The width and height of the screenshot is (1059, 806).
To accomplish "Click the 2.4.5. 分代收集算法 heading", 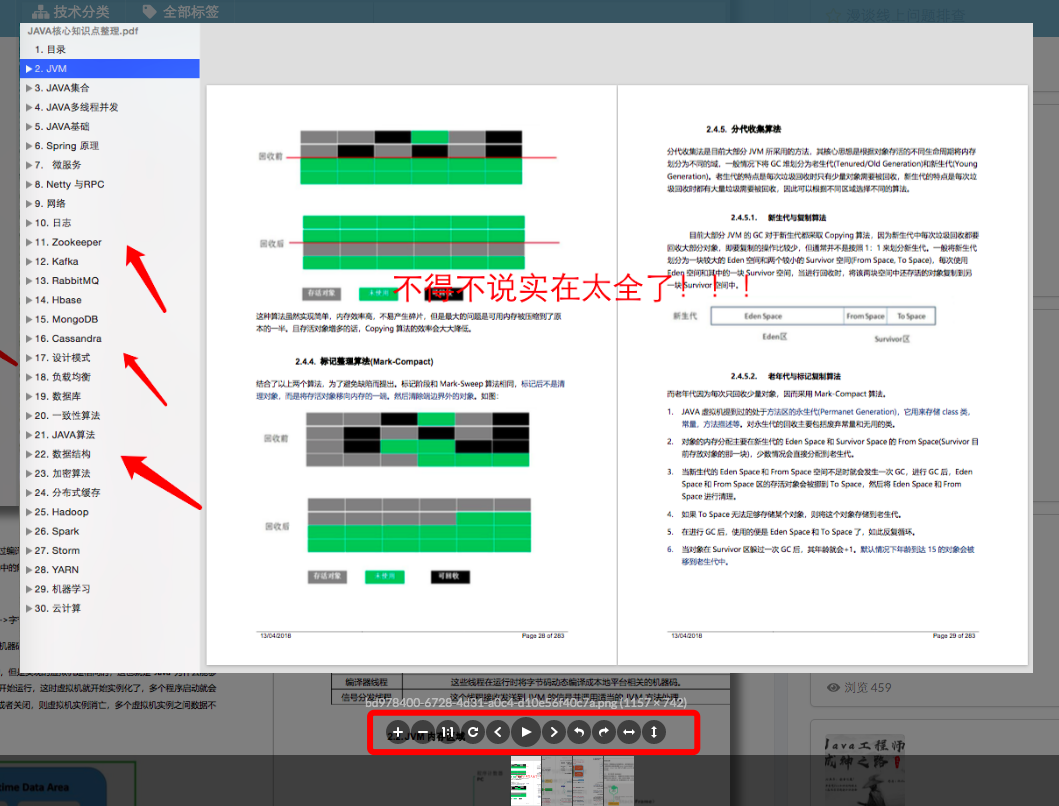I will pyautogui.click(x=744, y=129).
